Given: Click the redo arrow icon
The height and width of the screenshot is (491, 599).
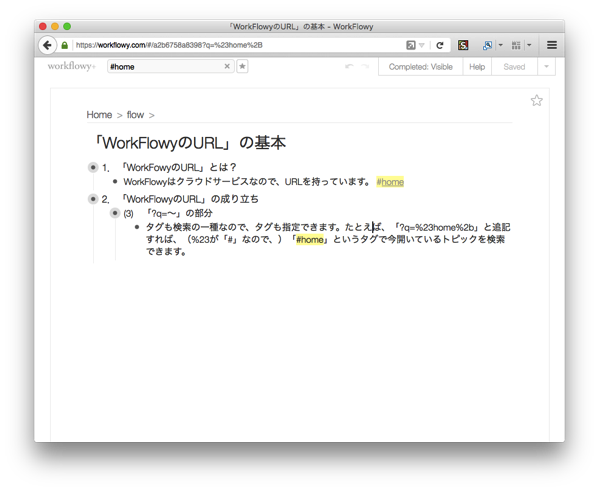Looking at the screenshot, I should (365, 66).
